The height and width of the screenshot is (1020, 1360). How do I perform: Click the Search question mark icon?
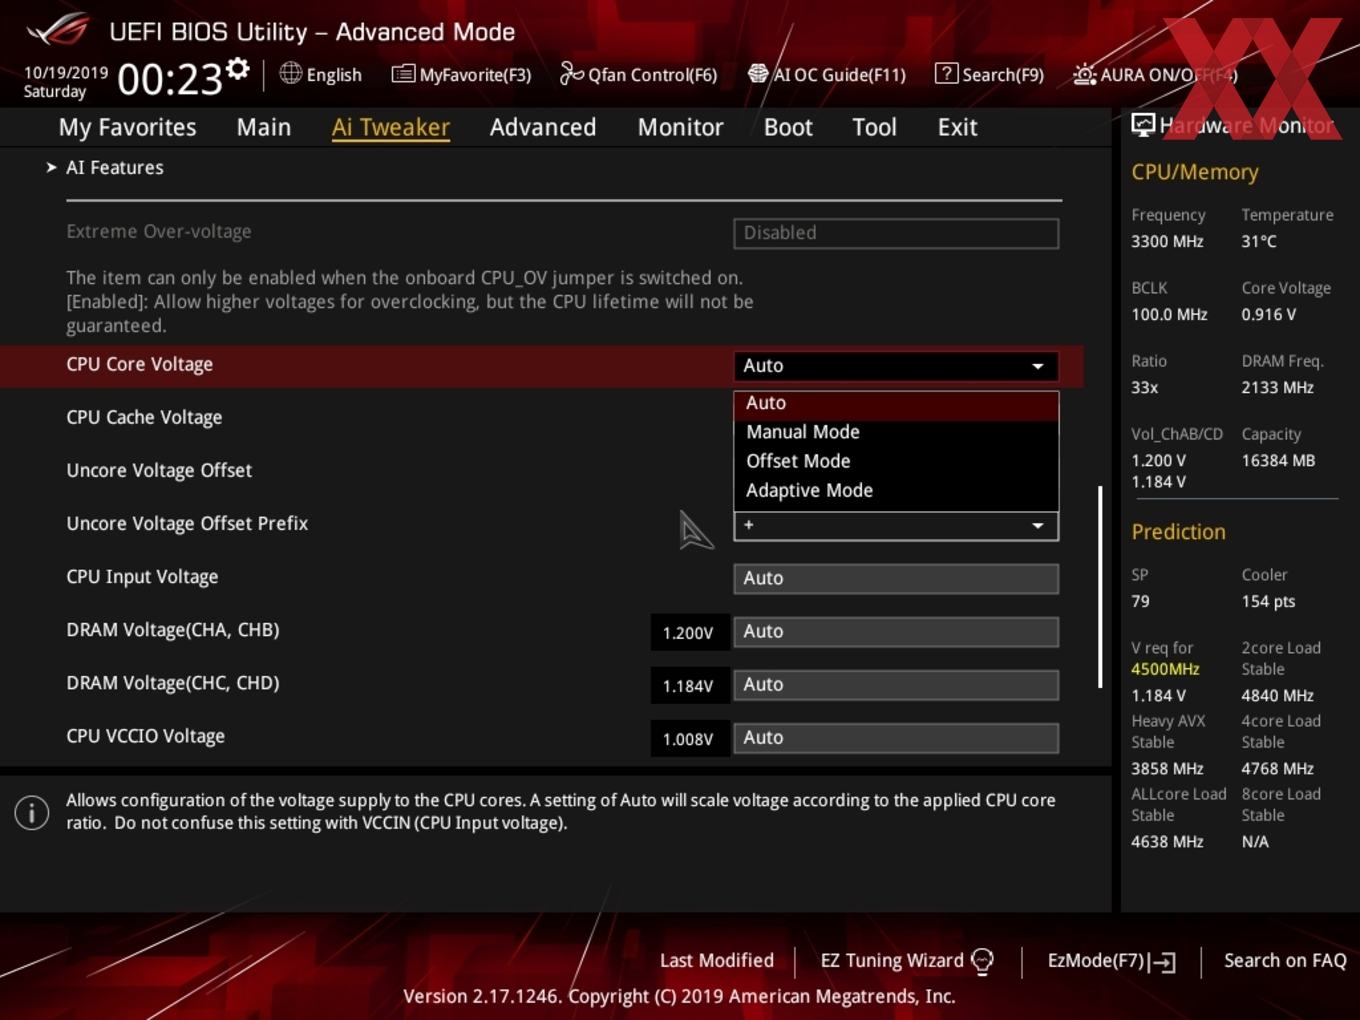(x=946, y=73)
